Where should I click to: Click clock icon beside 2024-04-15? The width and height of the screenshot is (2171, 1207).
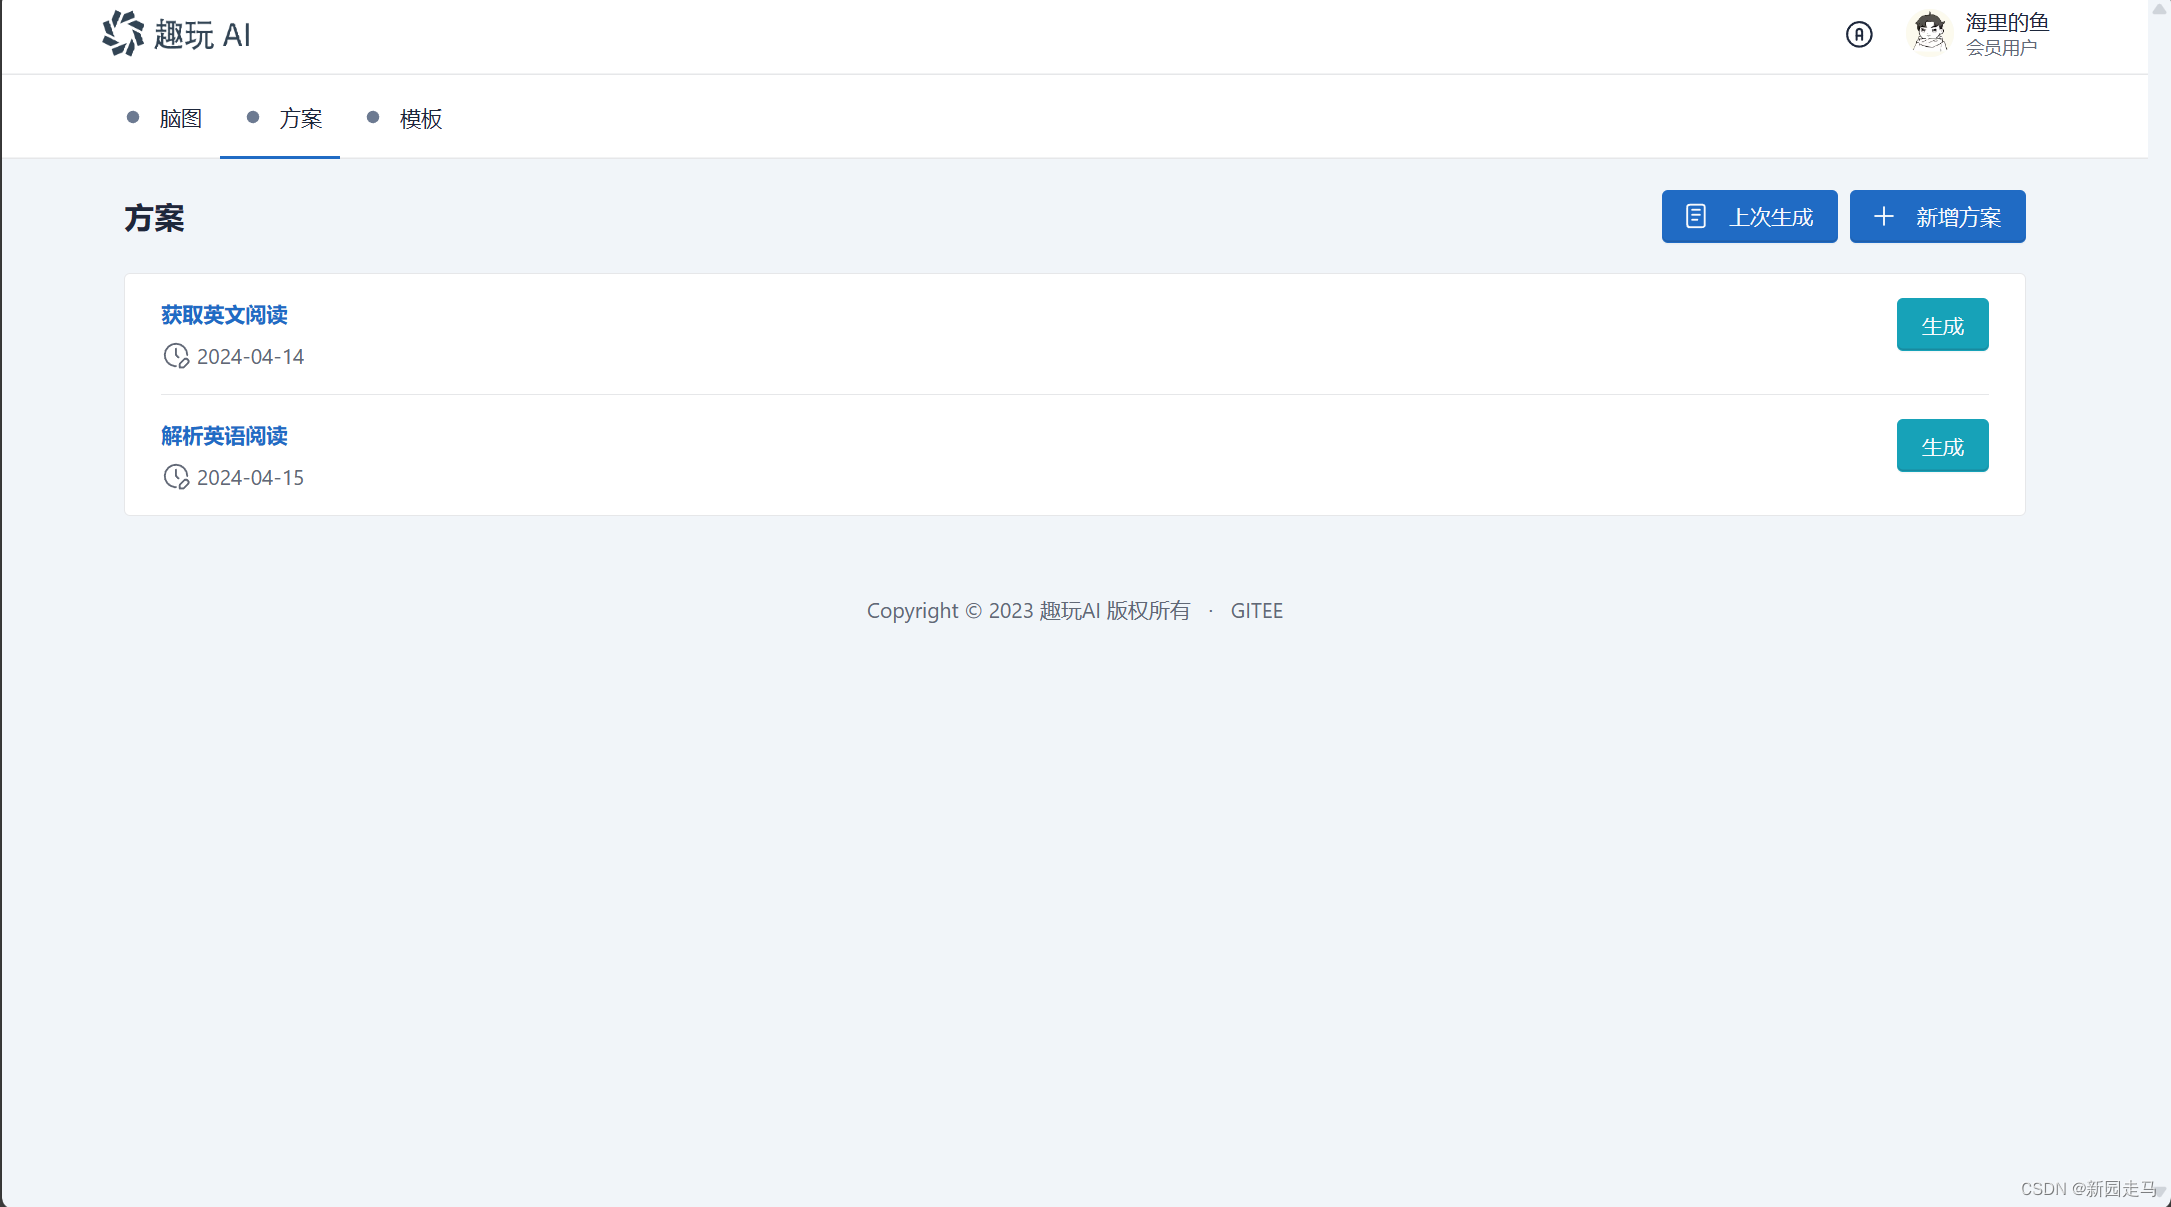(x=176, y=477)
